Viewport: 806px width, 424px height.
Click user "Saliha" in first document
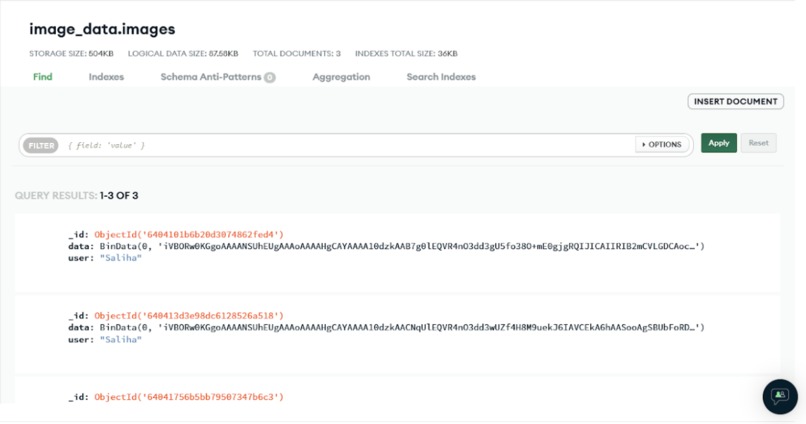coord(121,258)
